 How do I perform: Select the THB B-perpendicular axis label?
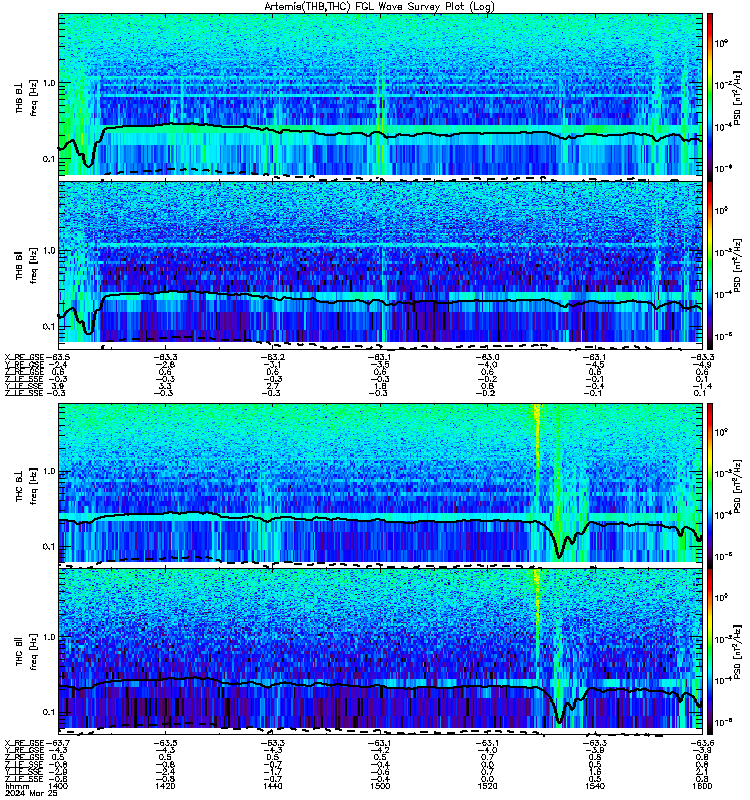pyautogui.click(x=19, y=97)
